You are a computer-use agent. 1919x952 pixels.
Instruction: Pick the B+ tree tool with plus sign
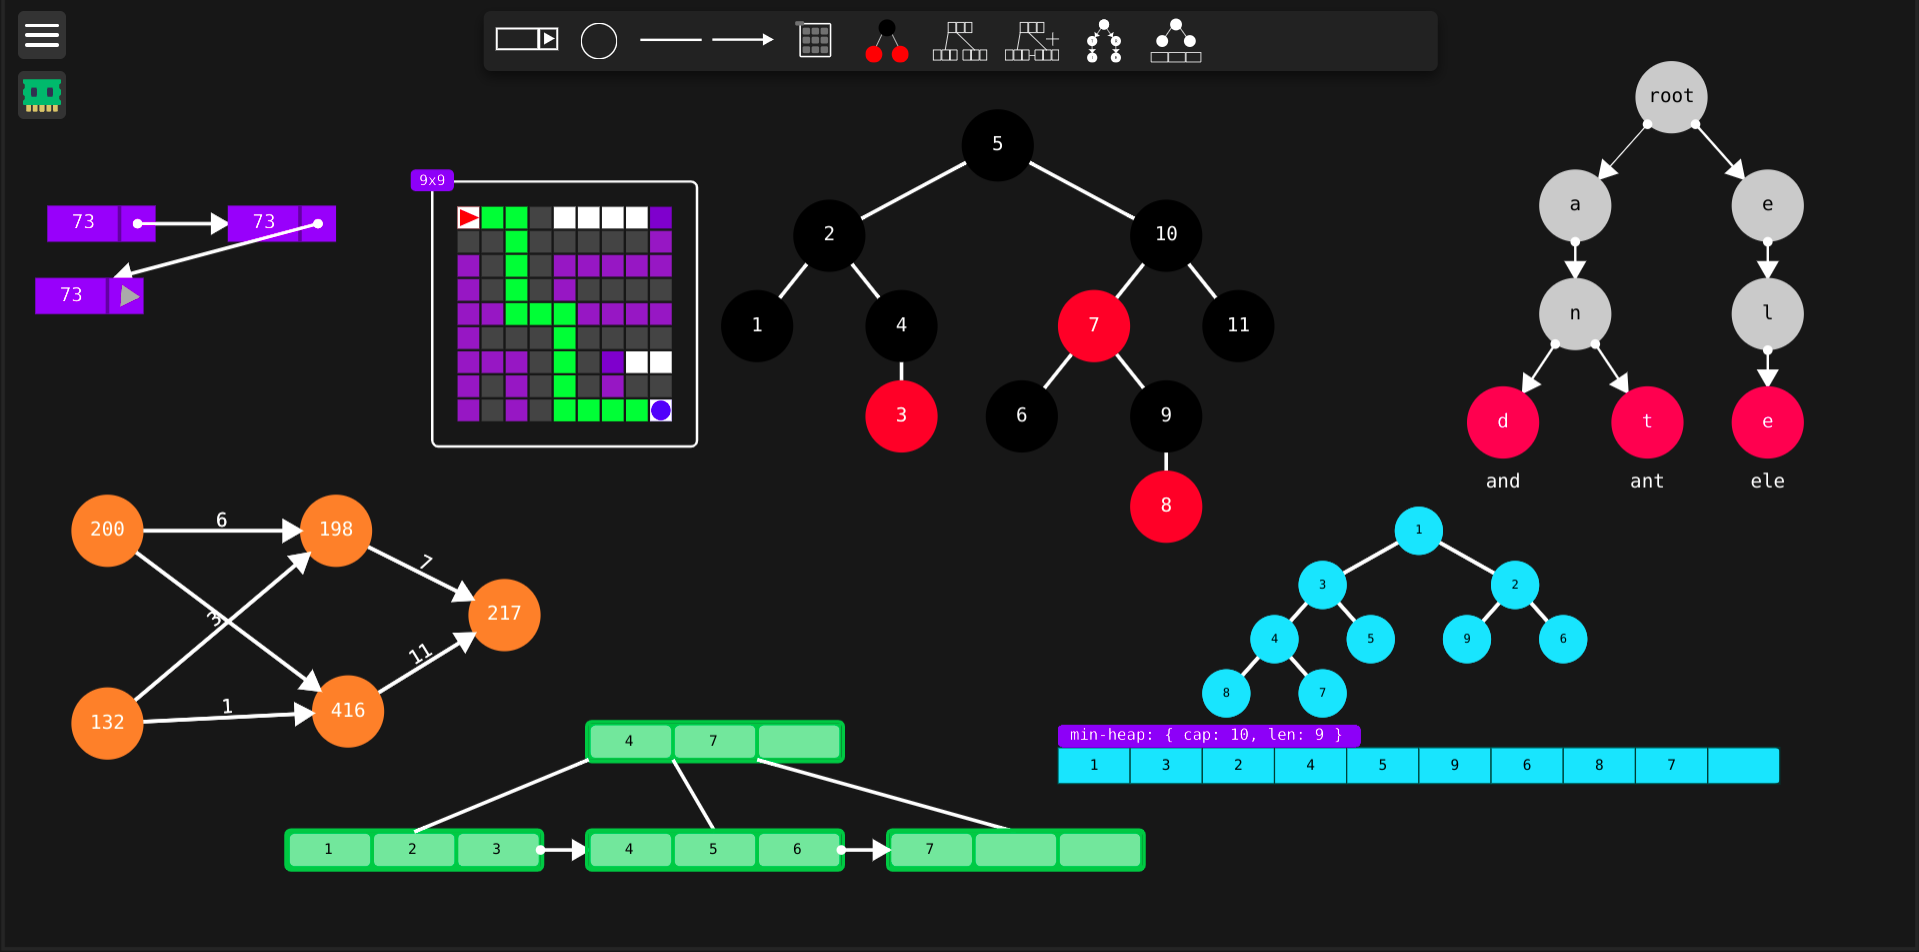(1032, 41)
